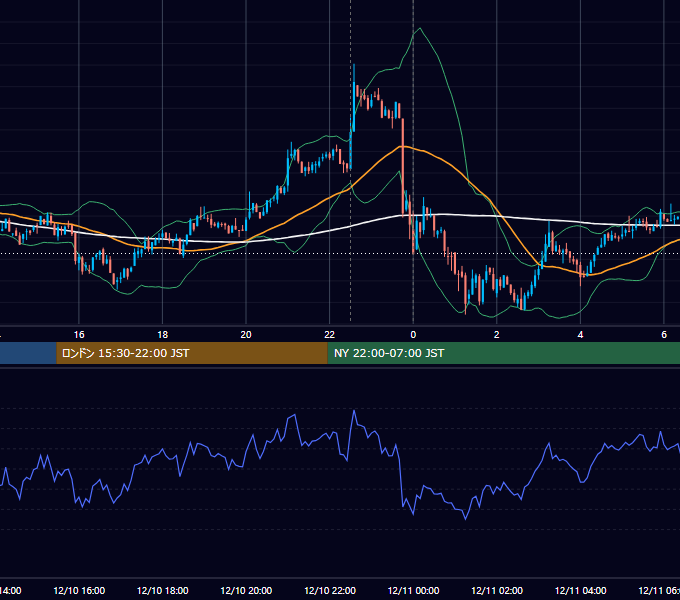Screen dimensions: 680x600
Task: Click the oscillator line peak after 22:00
Action: point(354,411)
